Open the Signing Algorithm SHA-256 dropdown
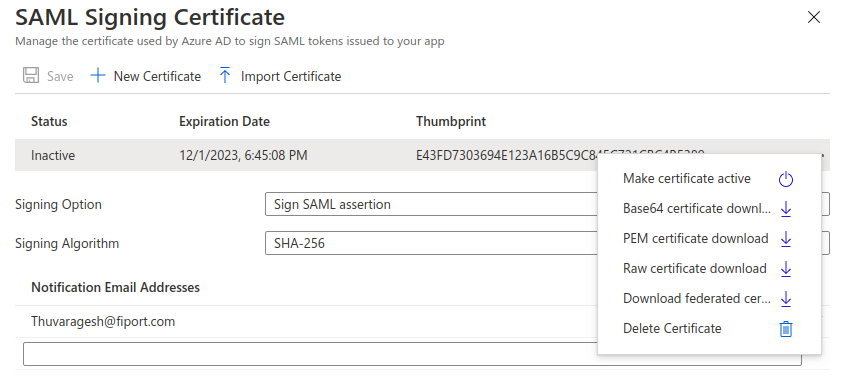 (547, 243)
